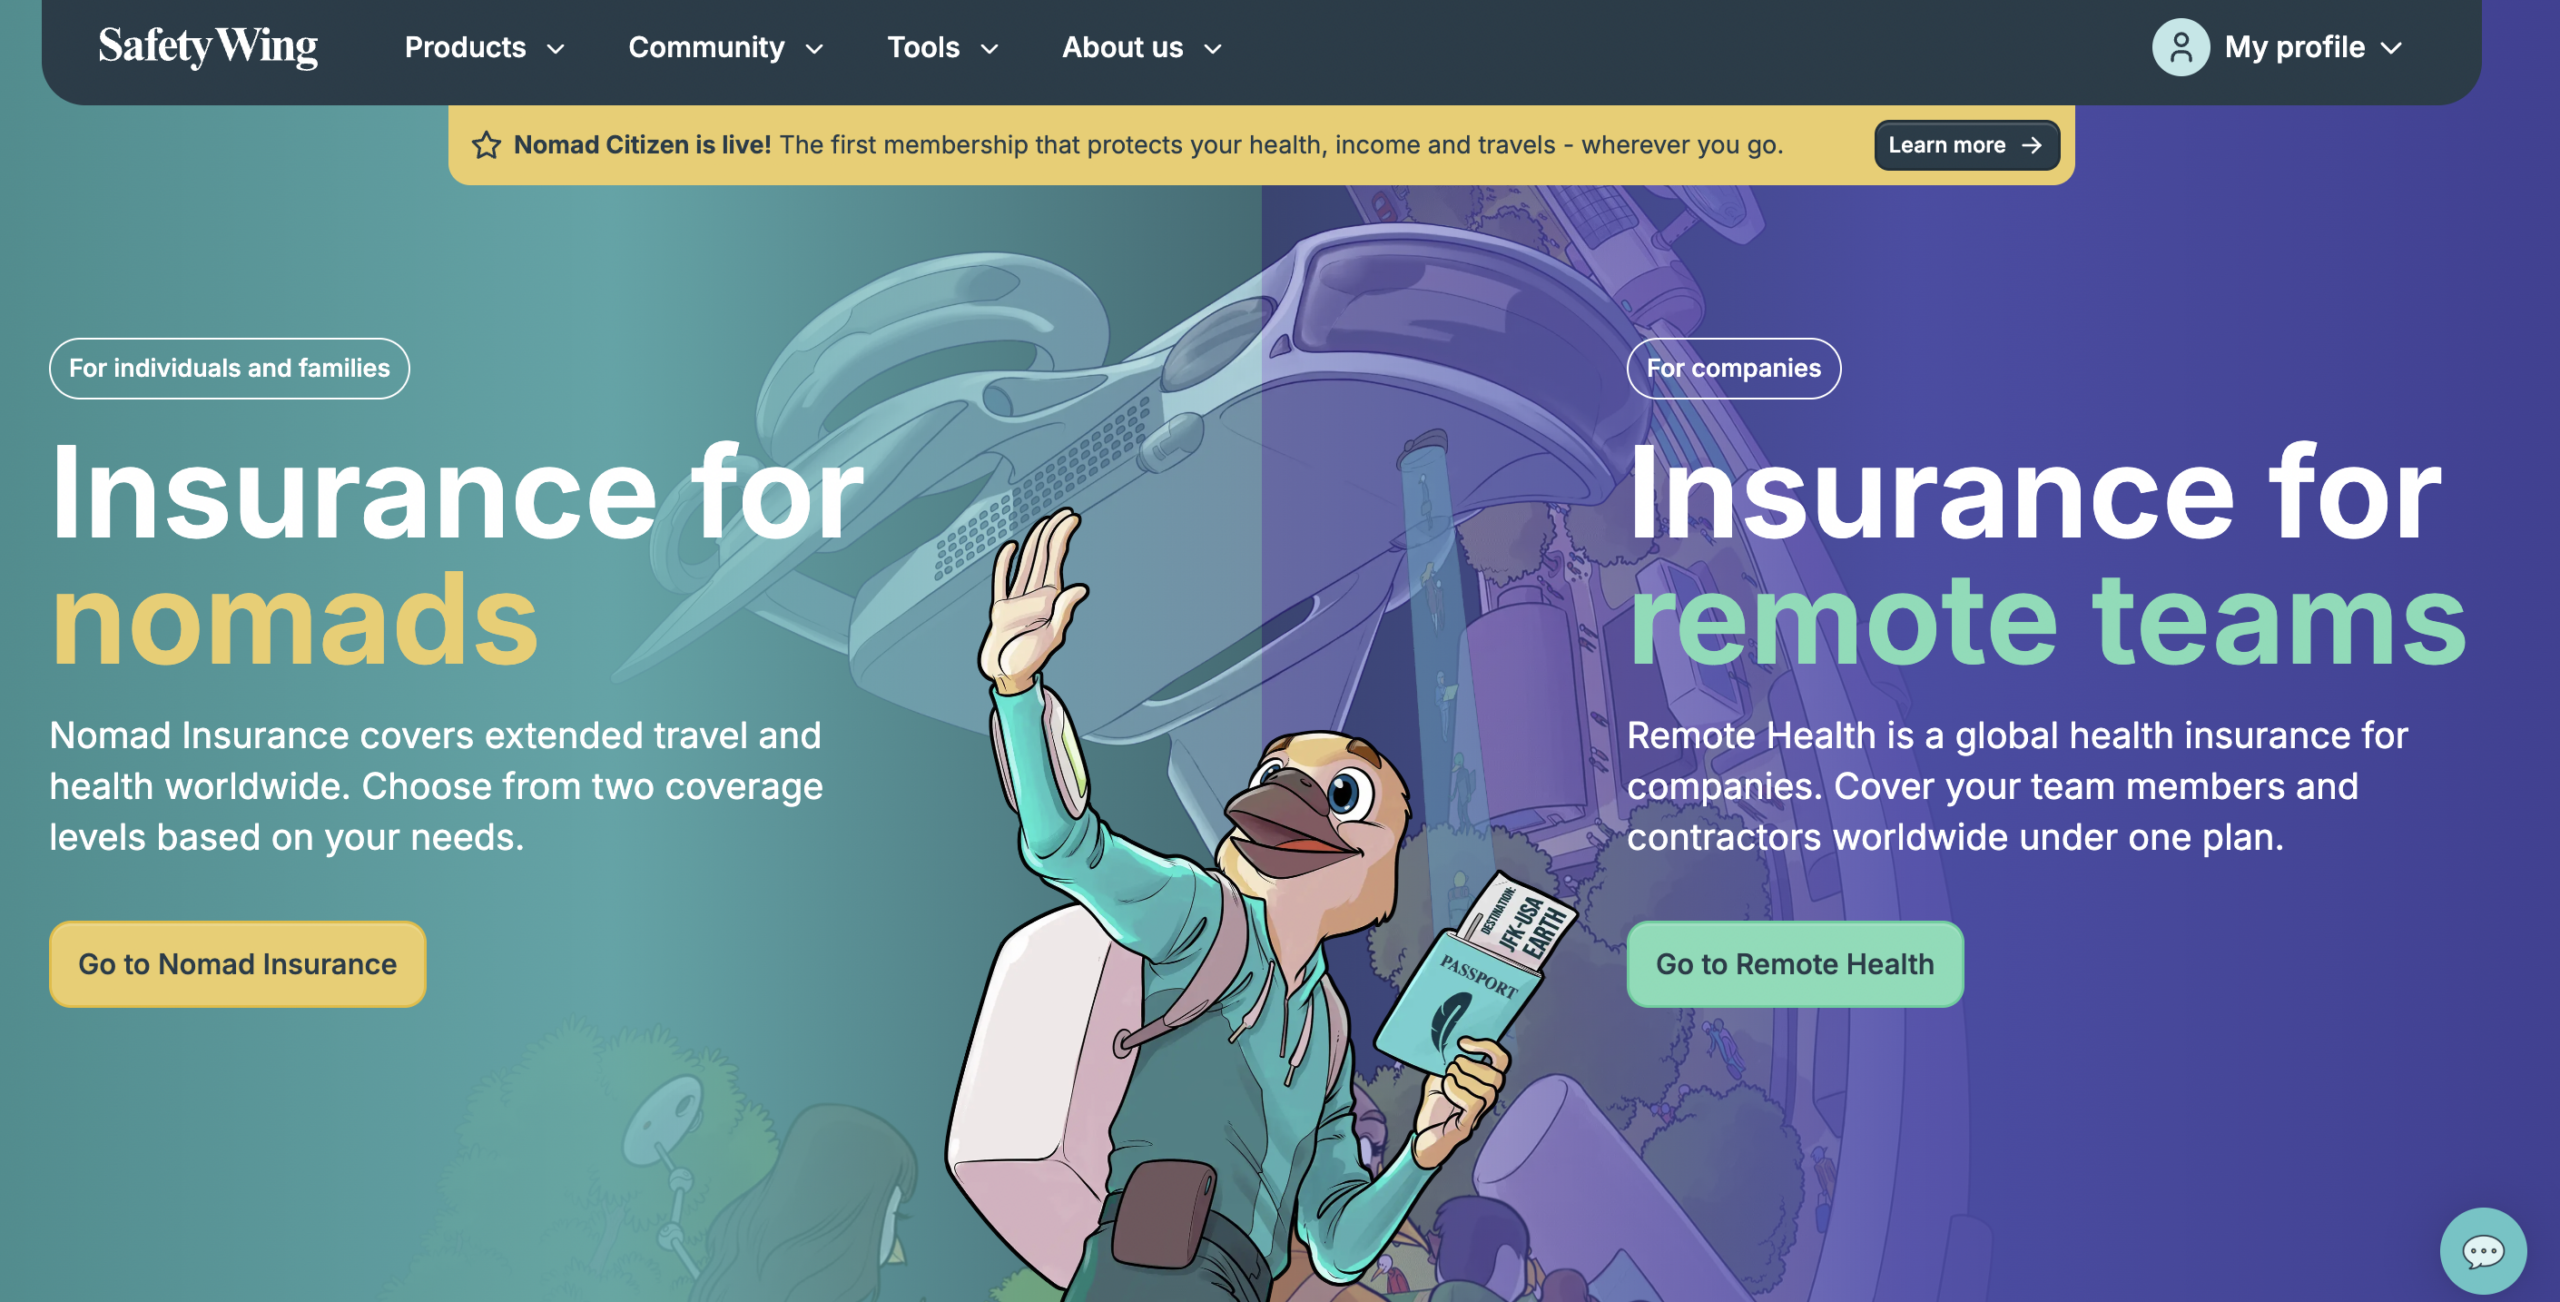Screen dimensions: 2560x1302
Task: Click the Learn more button
Action: (x=1966, y=145)
